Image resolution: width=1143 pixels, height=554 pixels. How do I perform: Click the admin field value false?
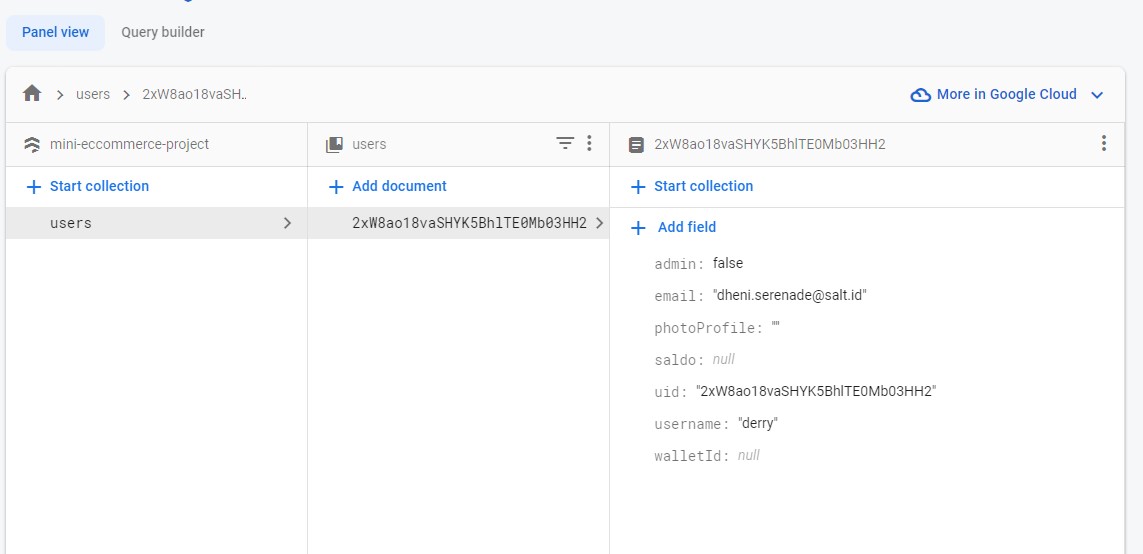[x=728, y=263]
